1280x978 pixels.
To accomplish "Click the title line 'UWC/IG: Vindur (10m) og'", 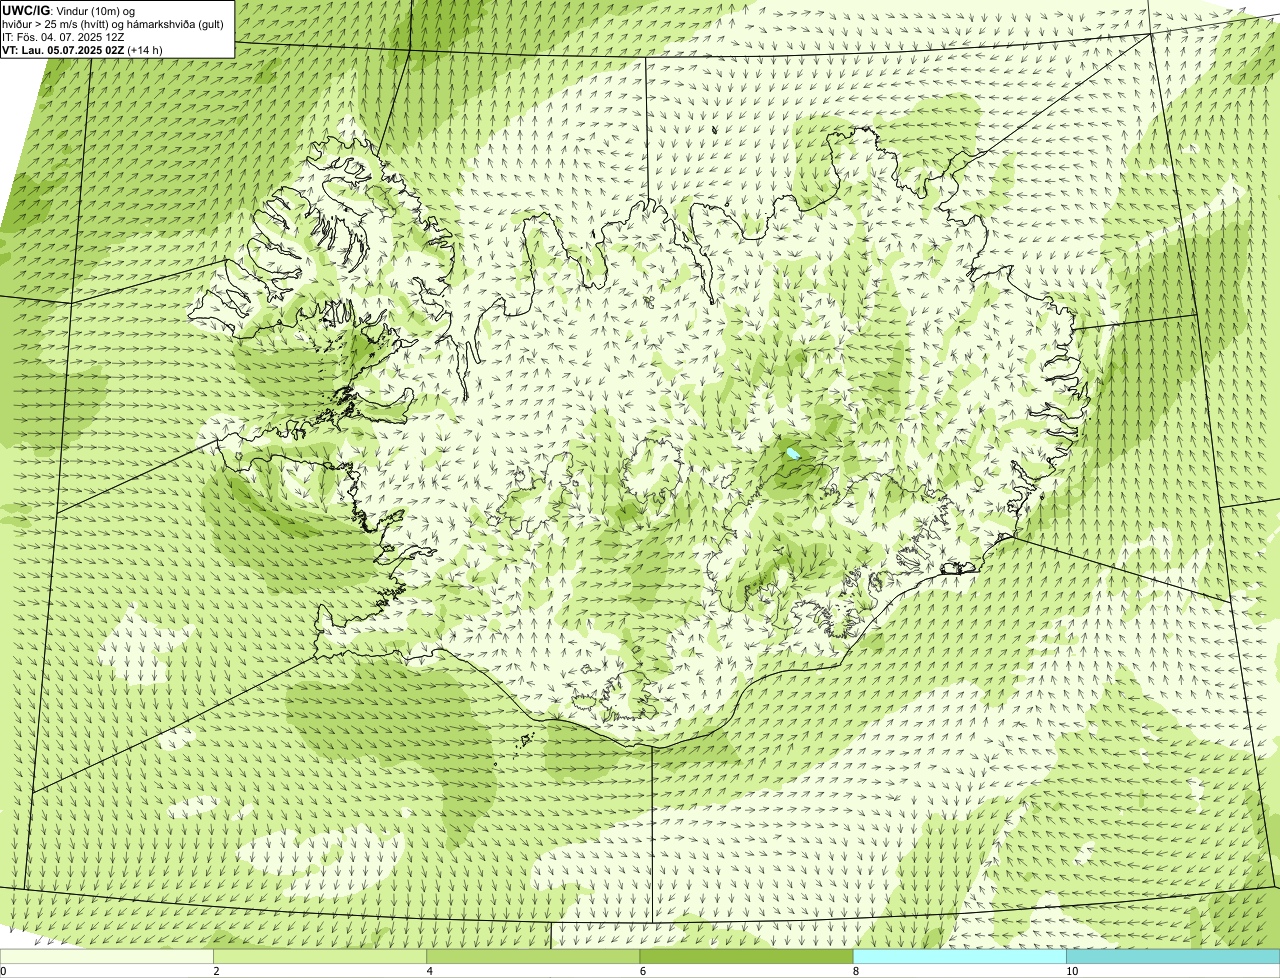I will point(68,10).
